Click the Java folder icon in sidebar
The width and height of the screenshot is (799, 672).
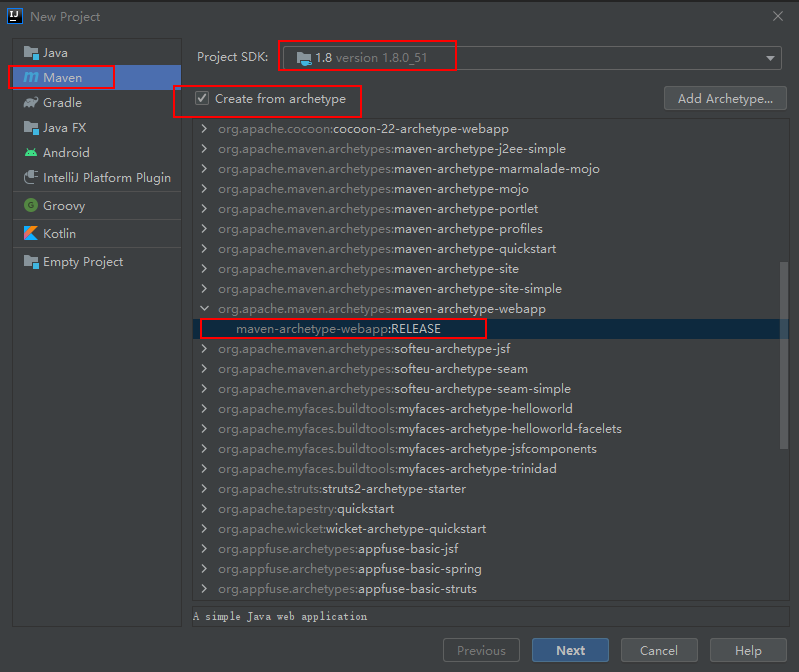point(31,52)
